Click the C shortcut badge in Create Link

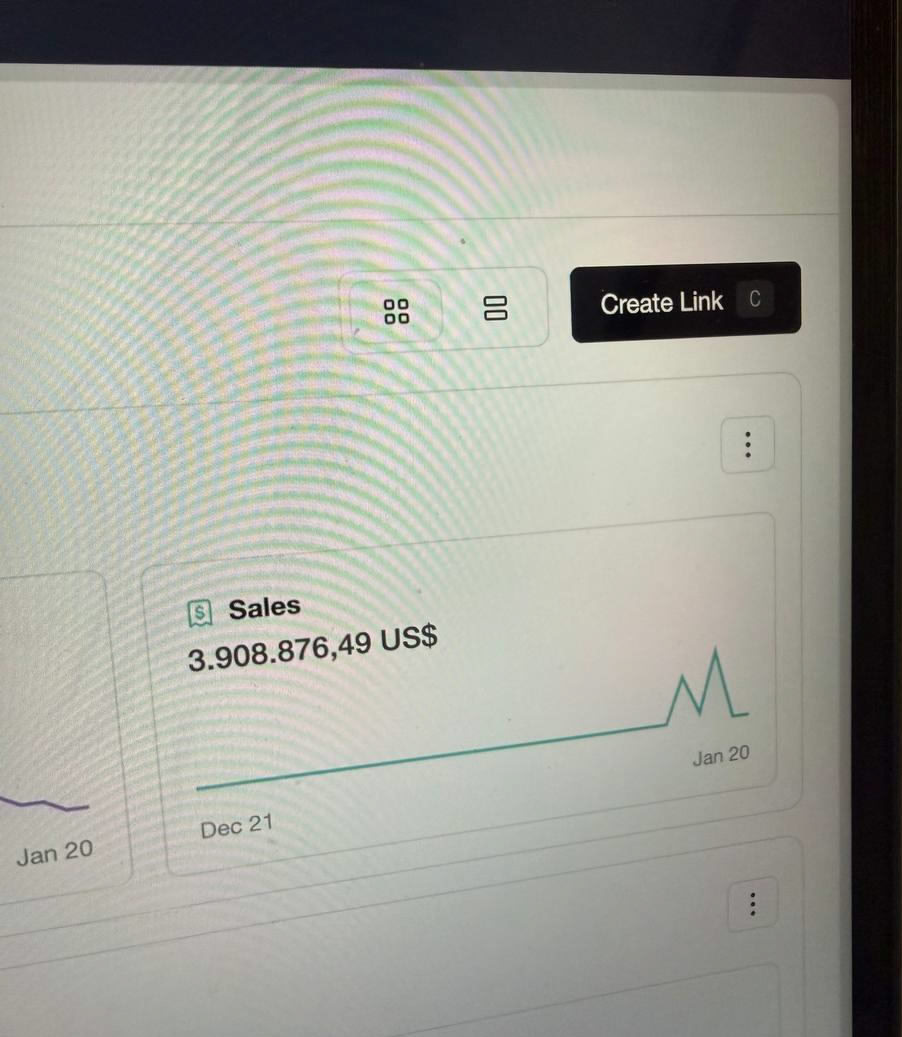755,299
